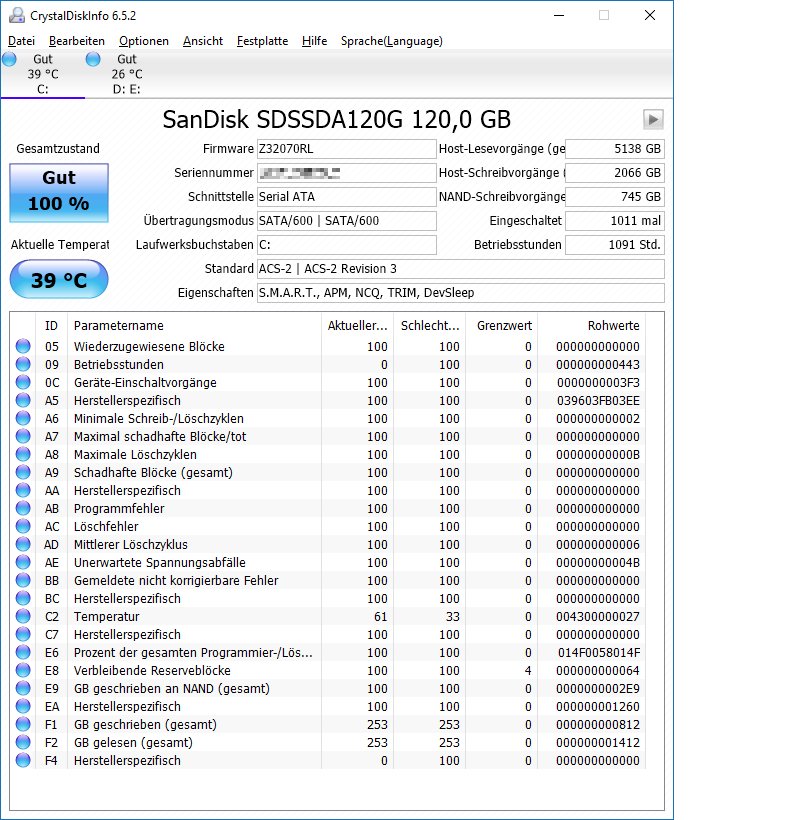Click the CrystalDiskInfo title bar icon

(x=17, y=15)
